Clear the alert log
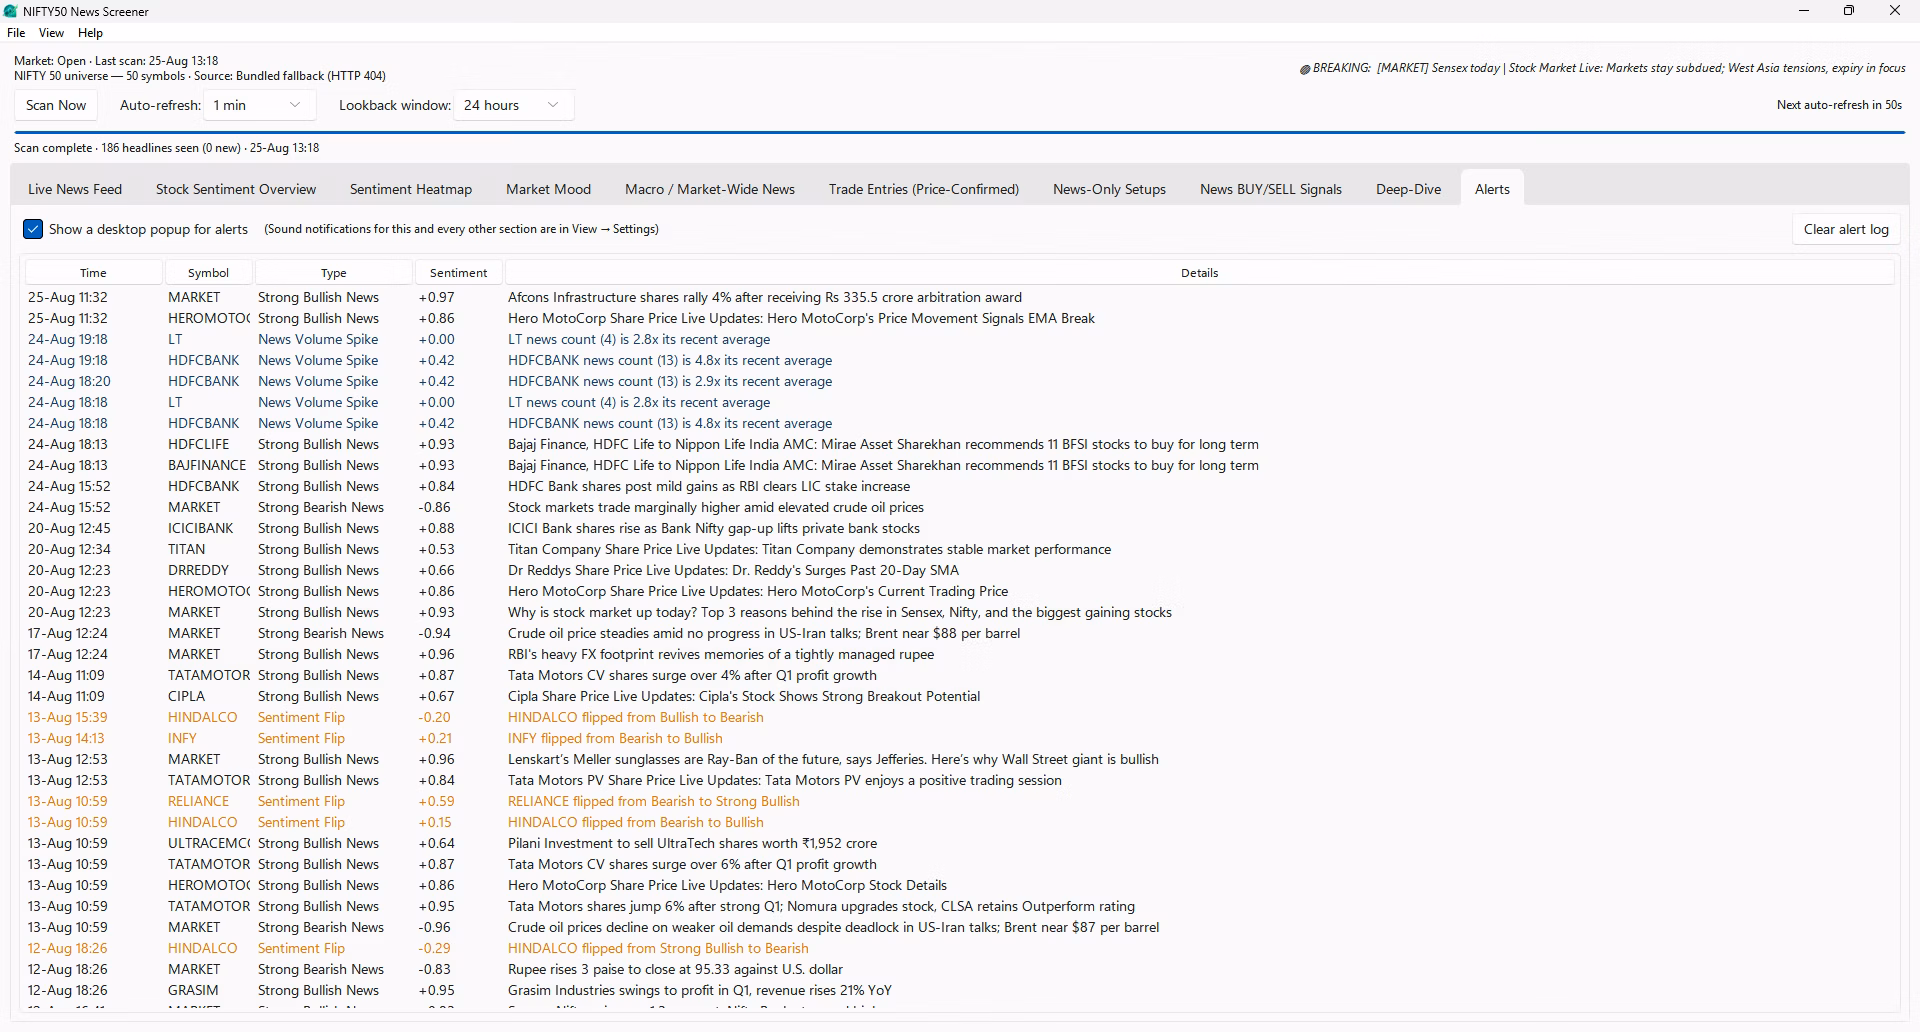1920x1032 pixels. [1846, 229]
